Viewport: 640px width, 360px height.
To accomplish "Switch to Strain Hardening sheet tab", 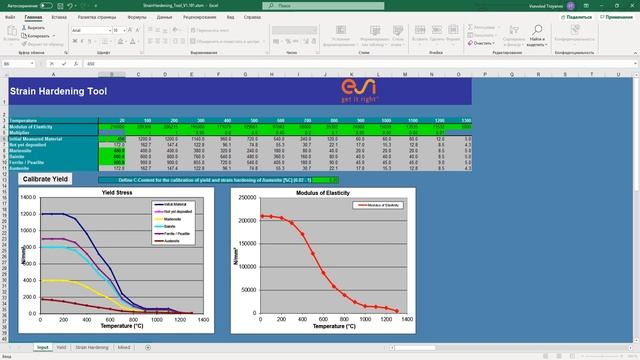I will tap(92, 347).
